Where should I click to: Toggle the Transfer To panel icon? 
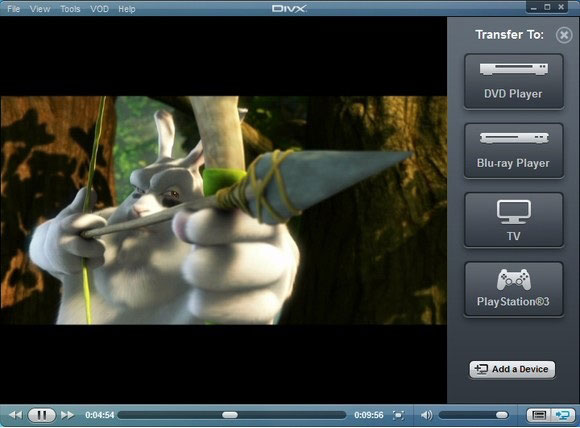pos(563,415)
